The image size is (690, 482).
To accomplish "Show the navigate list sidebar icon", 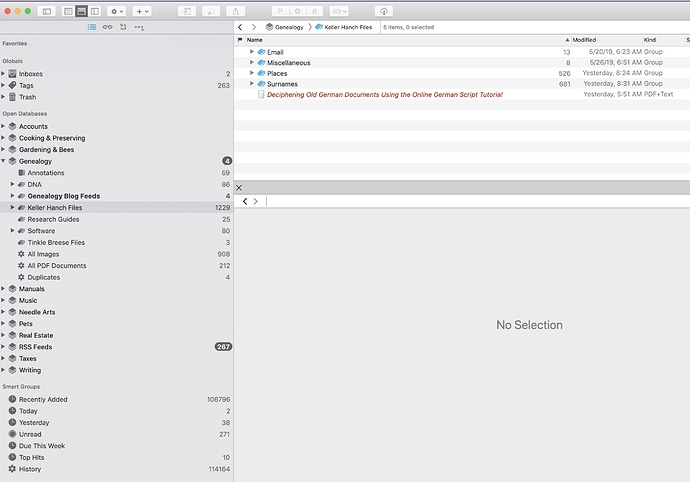I will pyautogui.click(x=92, y=27).
